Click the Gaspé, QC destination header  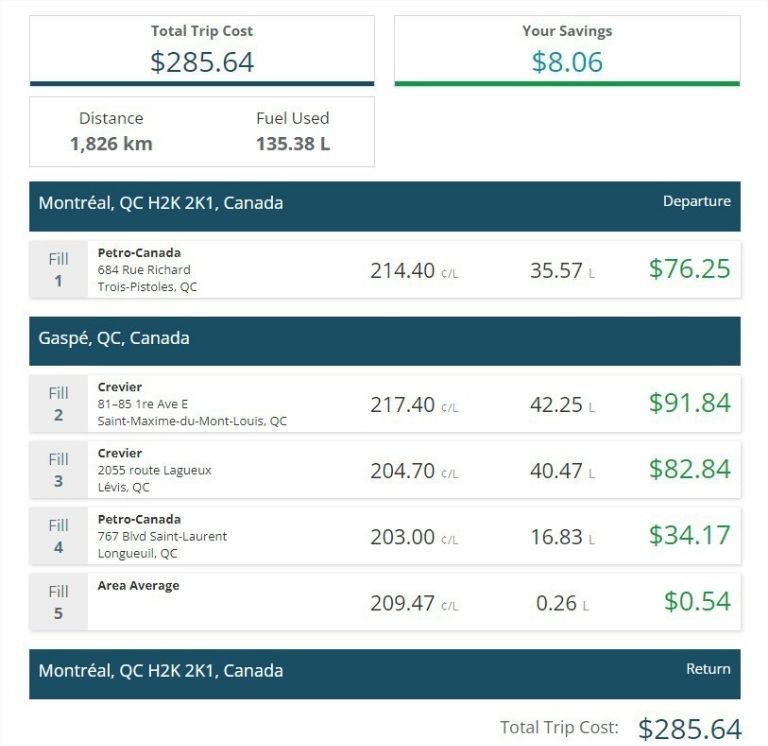click(384, 338)
